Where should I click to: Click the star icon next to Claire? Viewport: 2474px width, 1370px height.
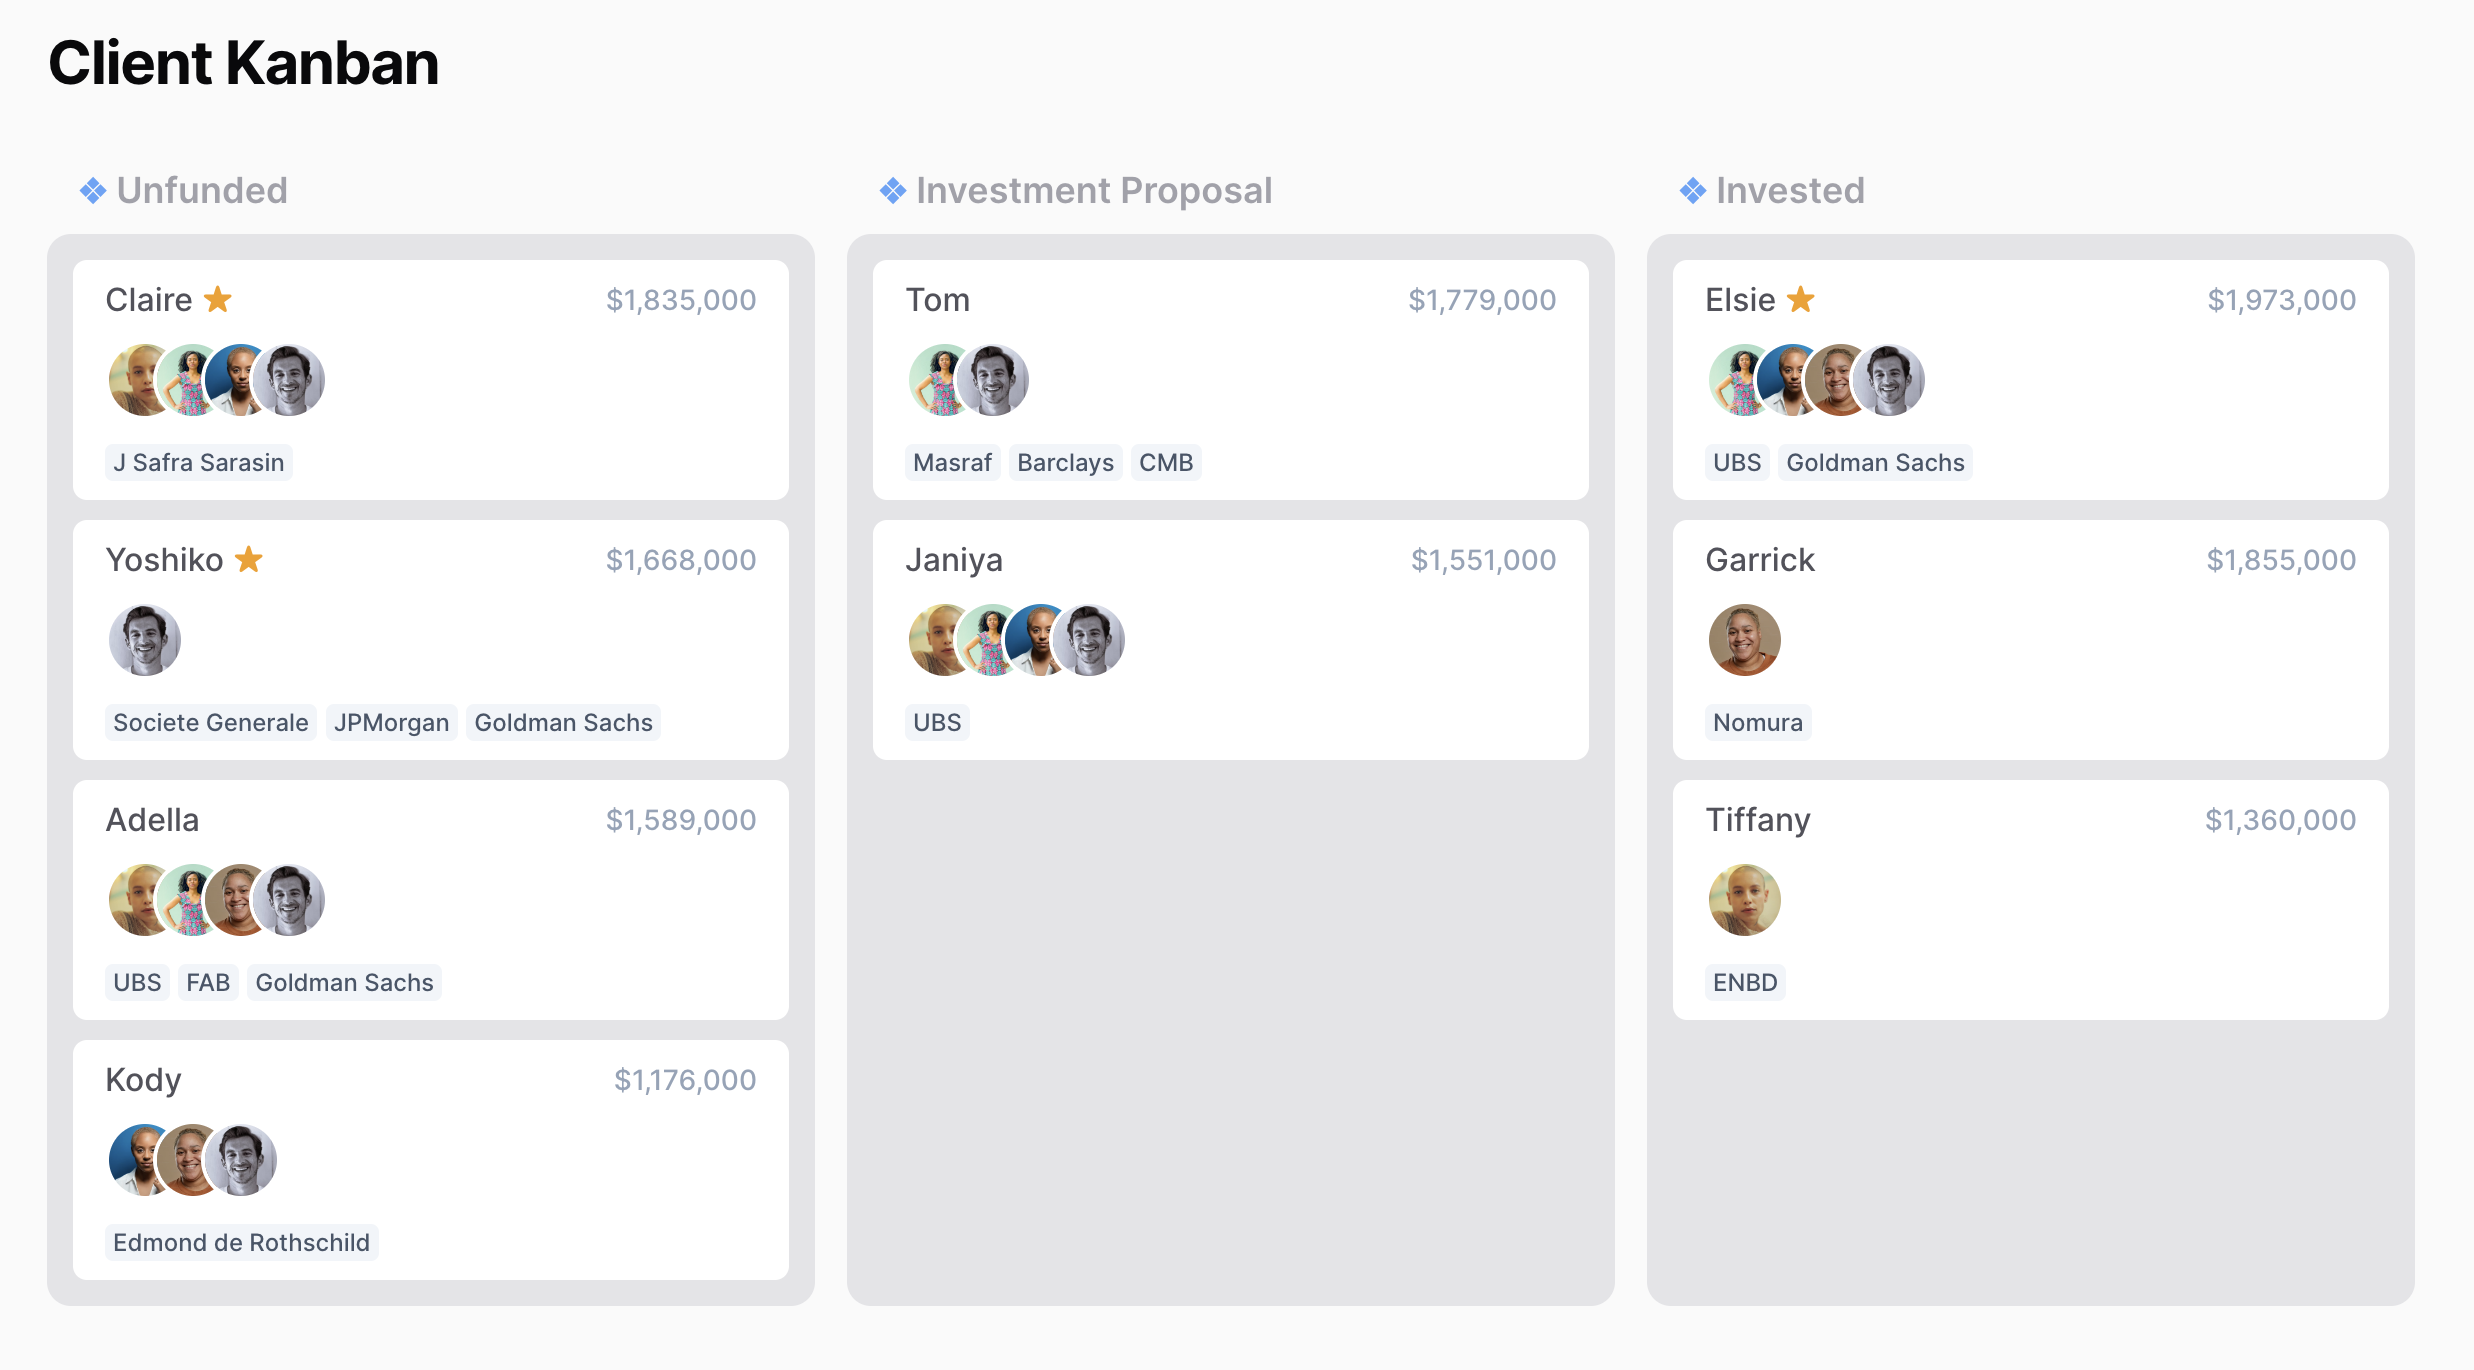(218, 300)
